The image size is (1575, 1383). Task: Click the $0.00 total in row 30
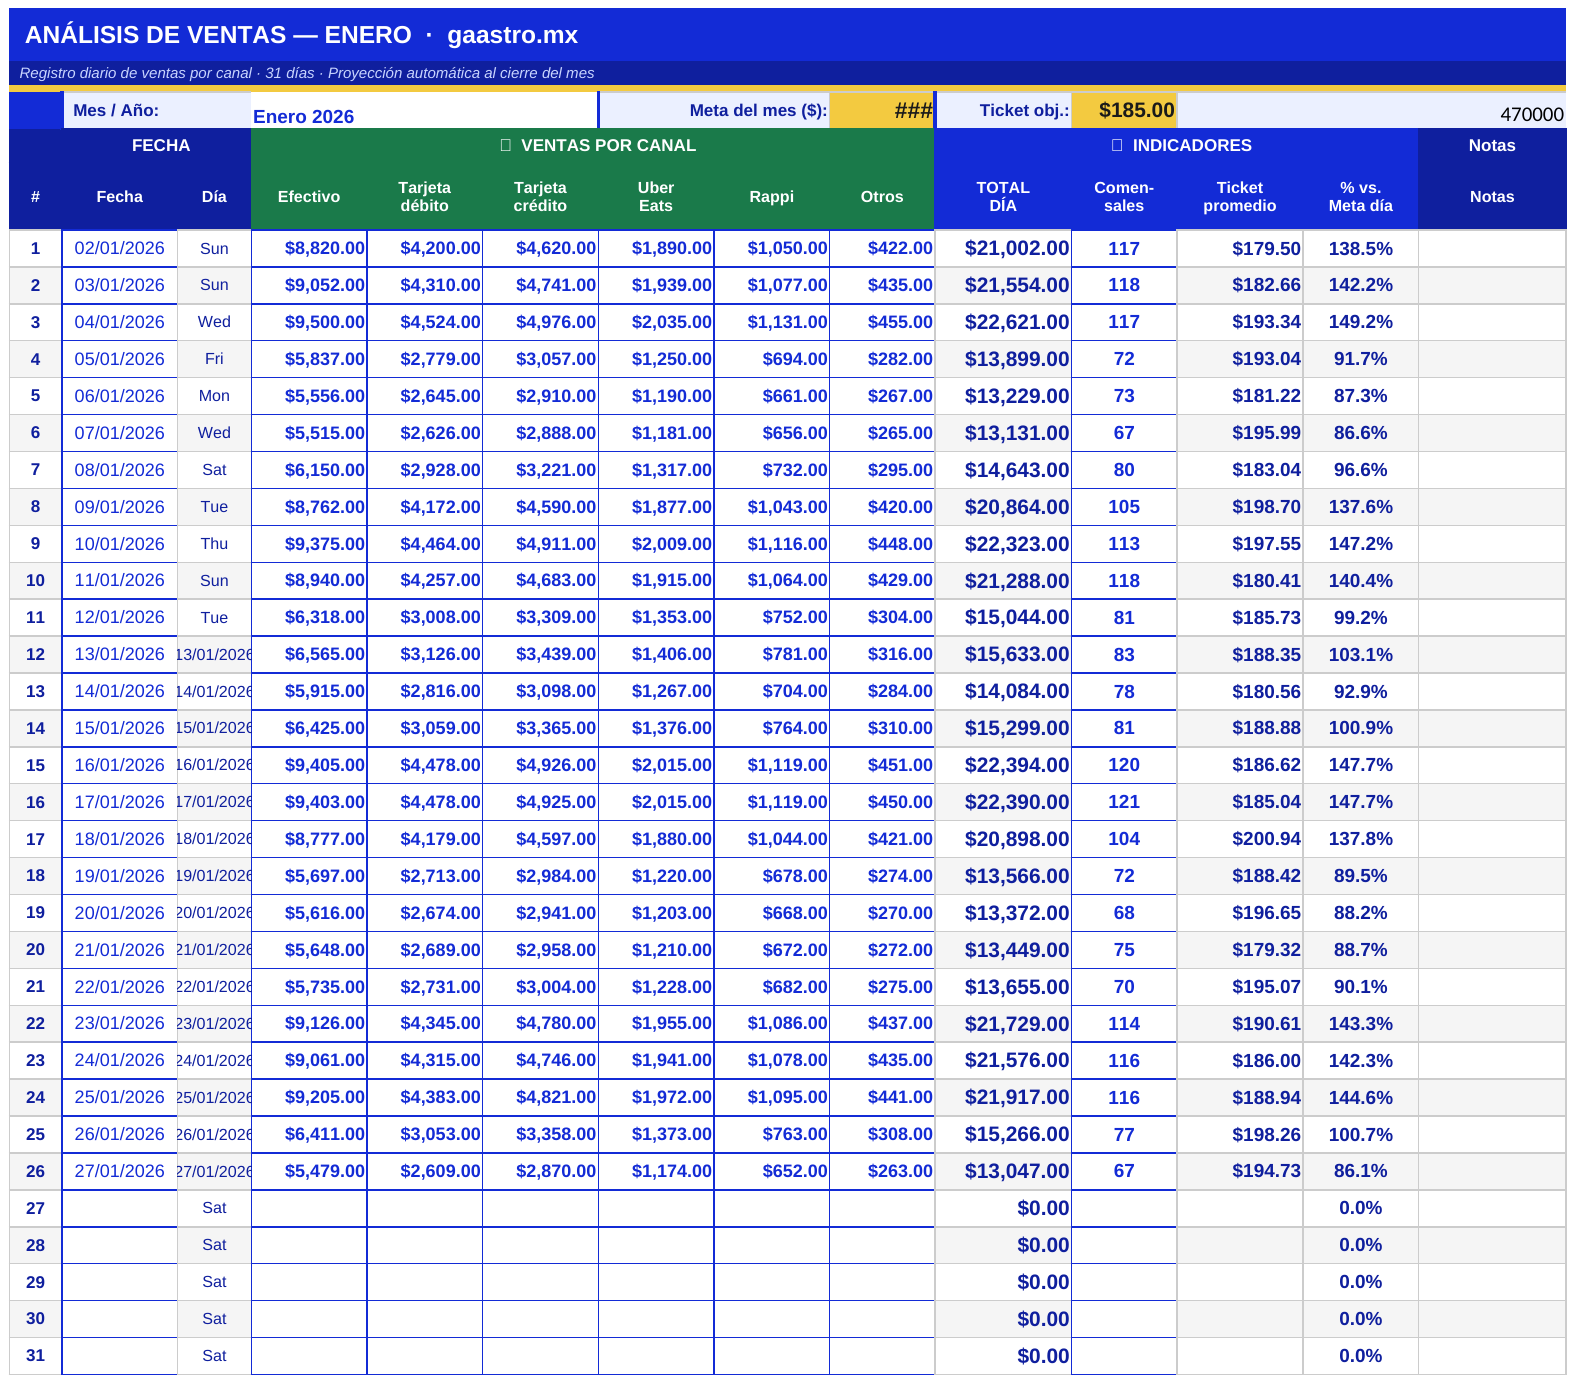pos(1003,1319)
